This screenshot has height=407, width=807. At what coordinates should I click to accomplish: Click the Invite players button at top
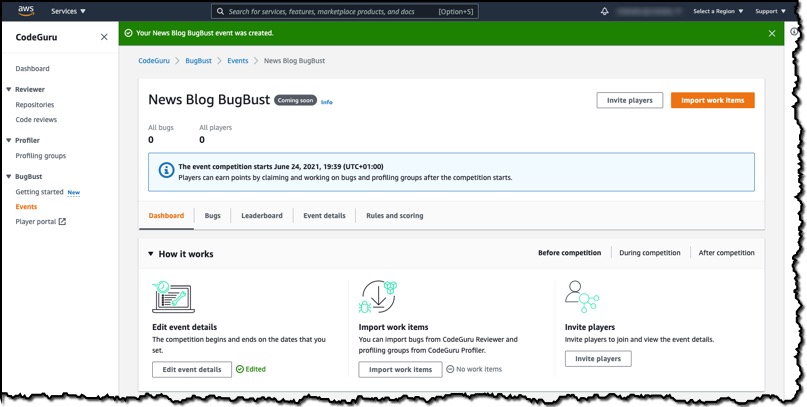point(629,100)
